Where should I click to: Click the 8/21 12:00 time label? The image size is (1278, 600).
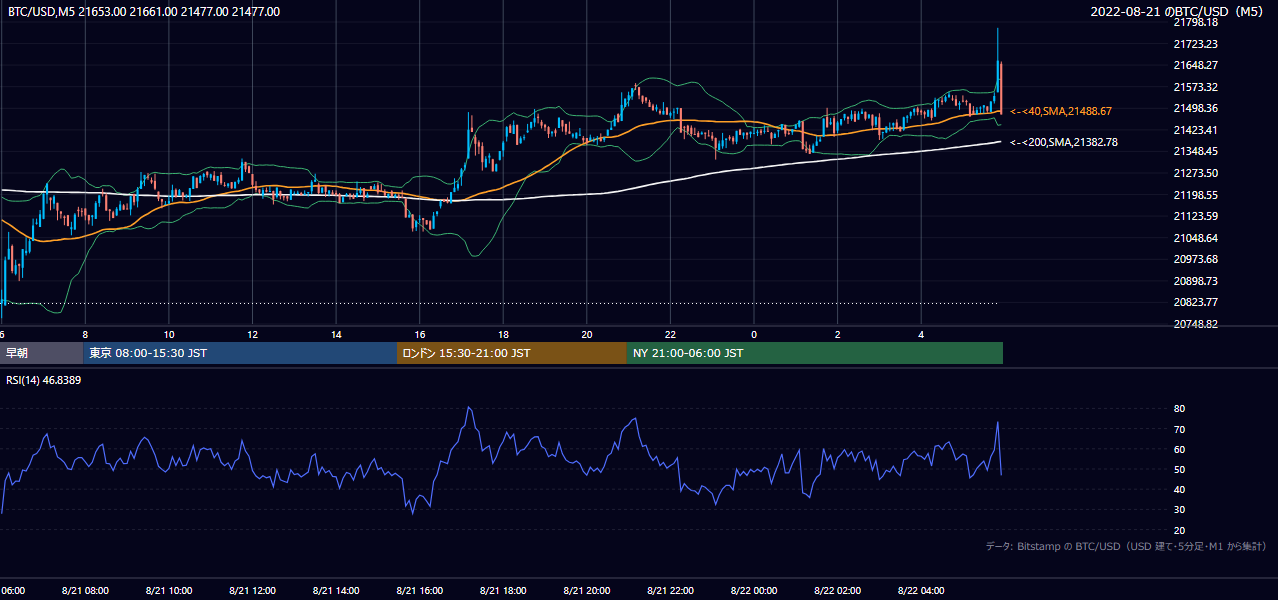click(x=252, y=590)
